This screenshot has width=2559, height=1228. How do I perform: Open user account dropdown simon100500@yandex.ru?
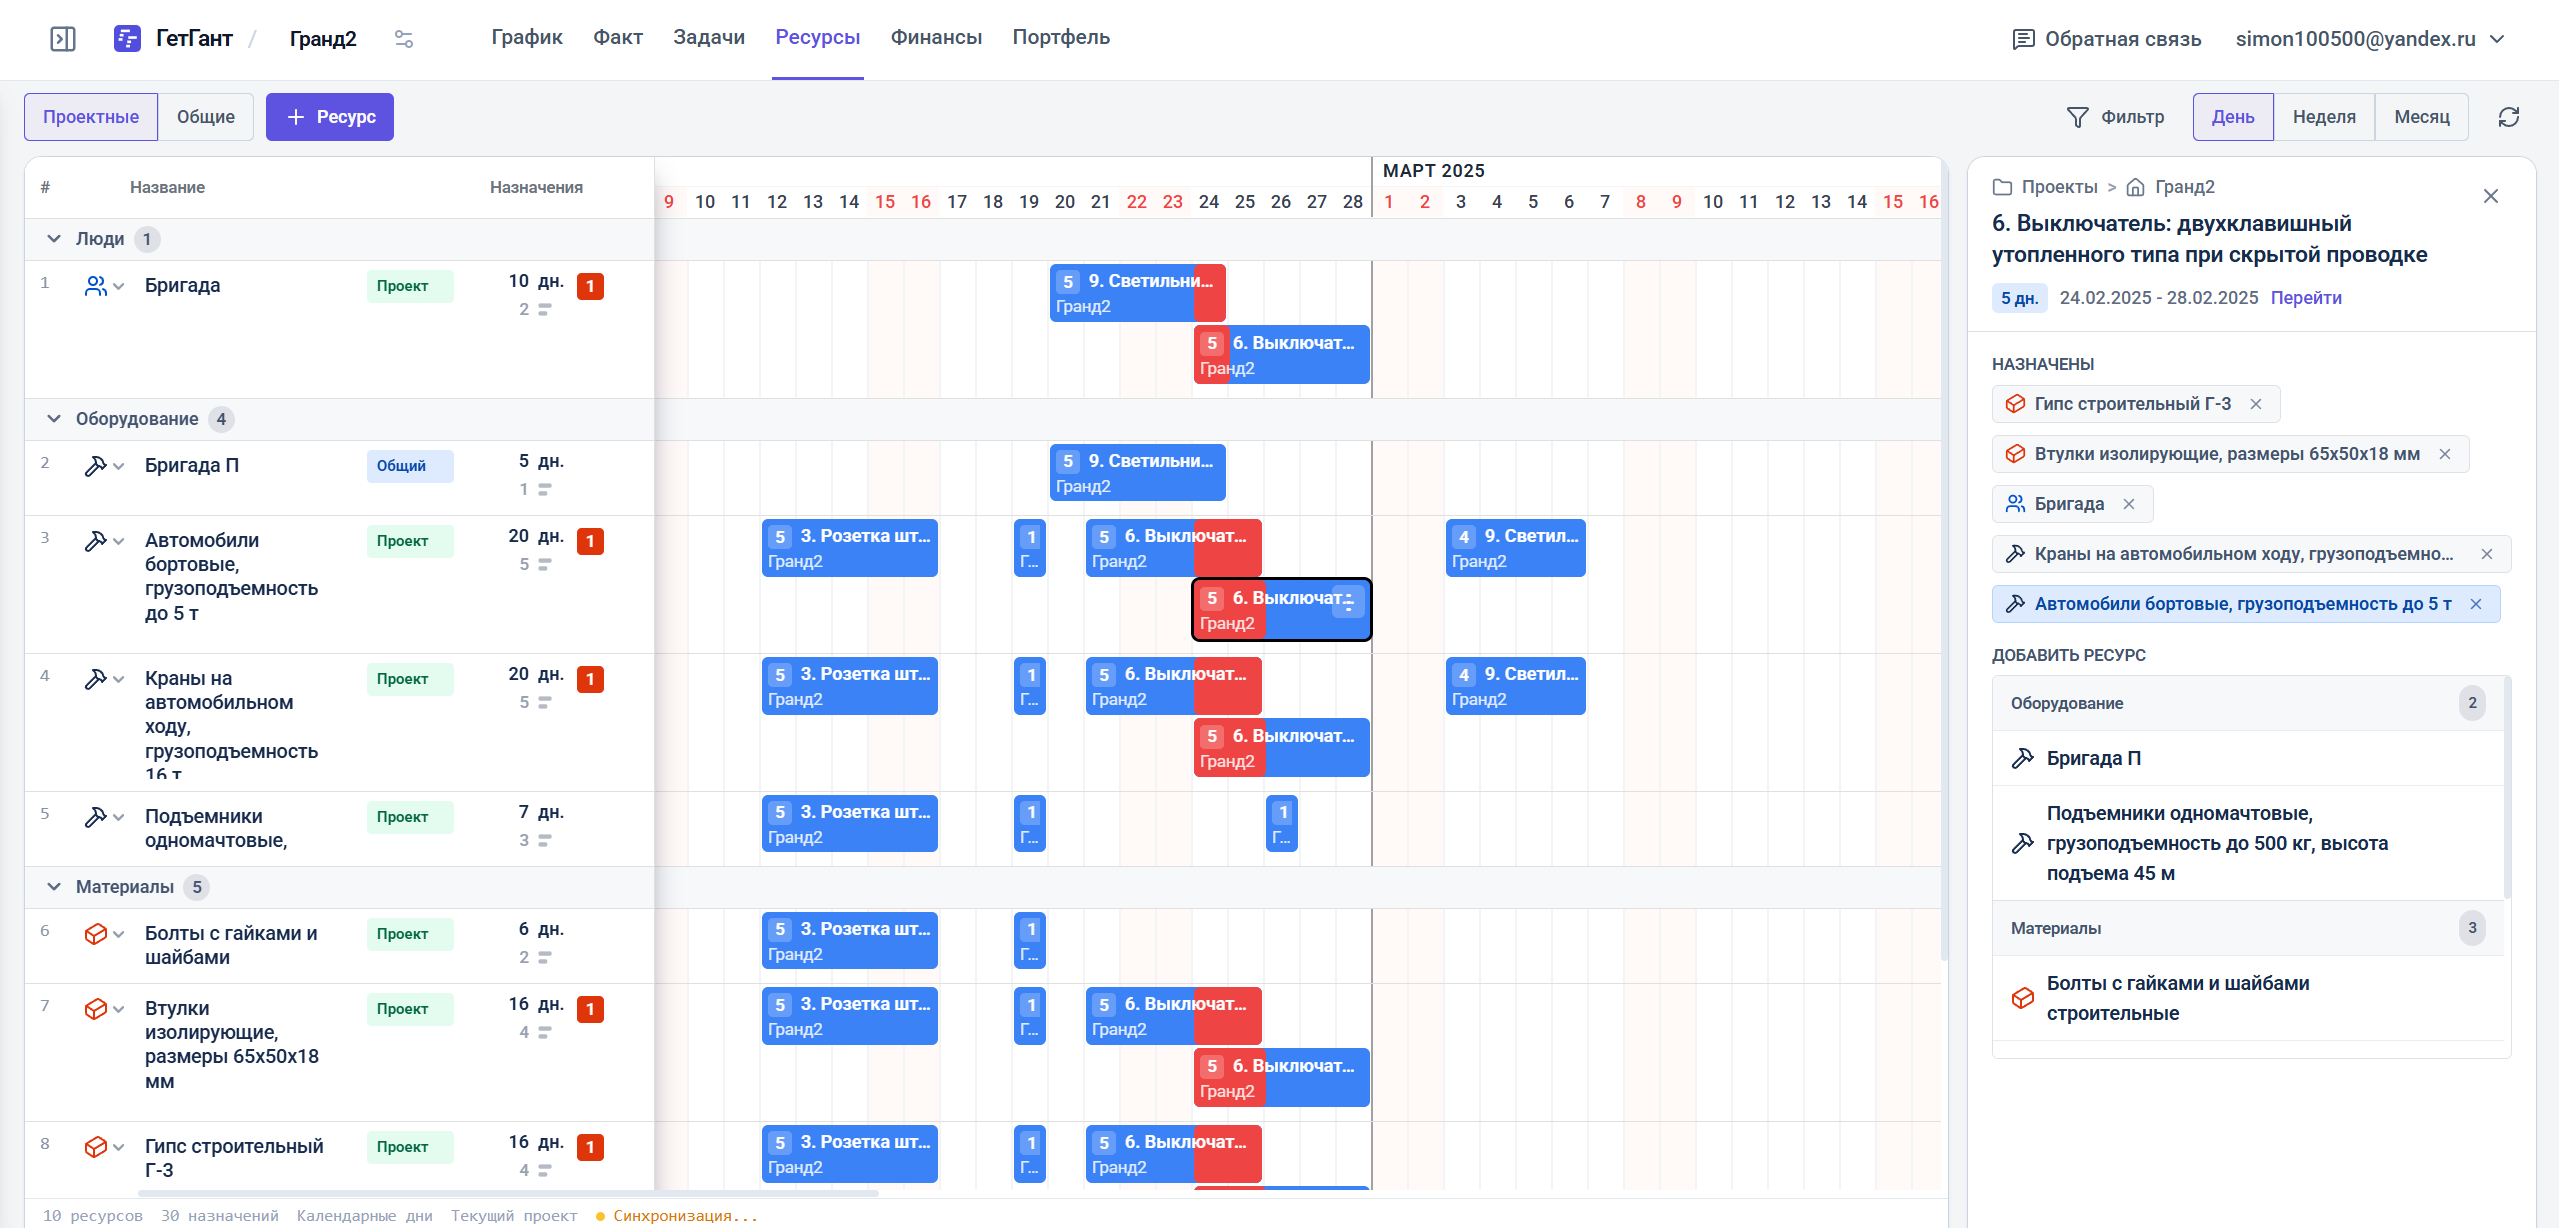point(2371,39)
